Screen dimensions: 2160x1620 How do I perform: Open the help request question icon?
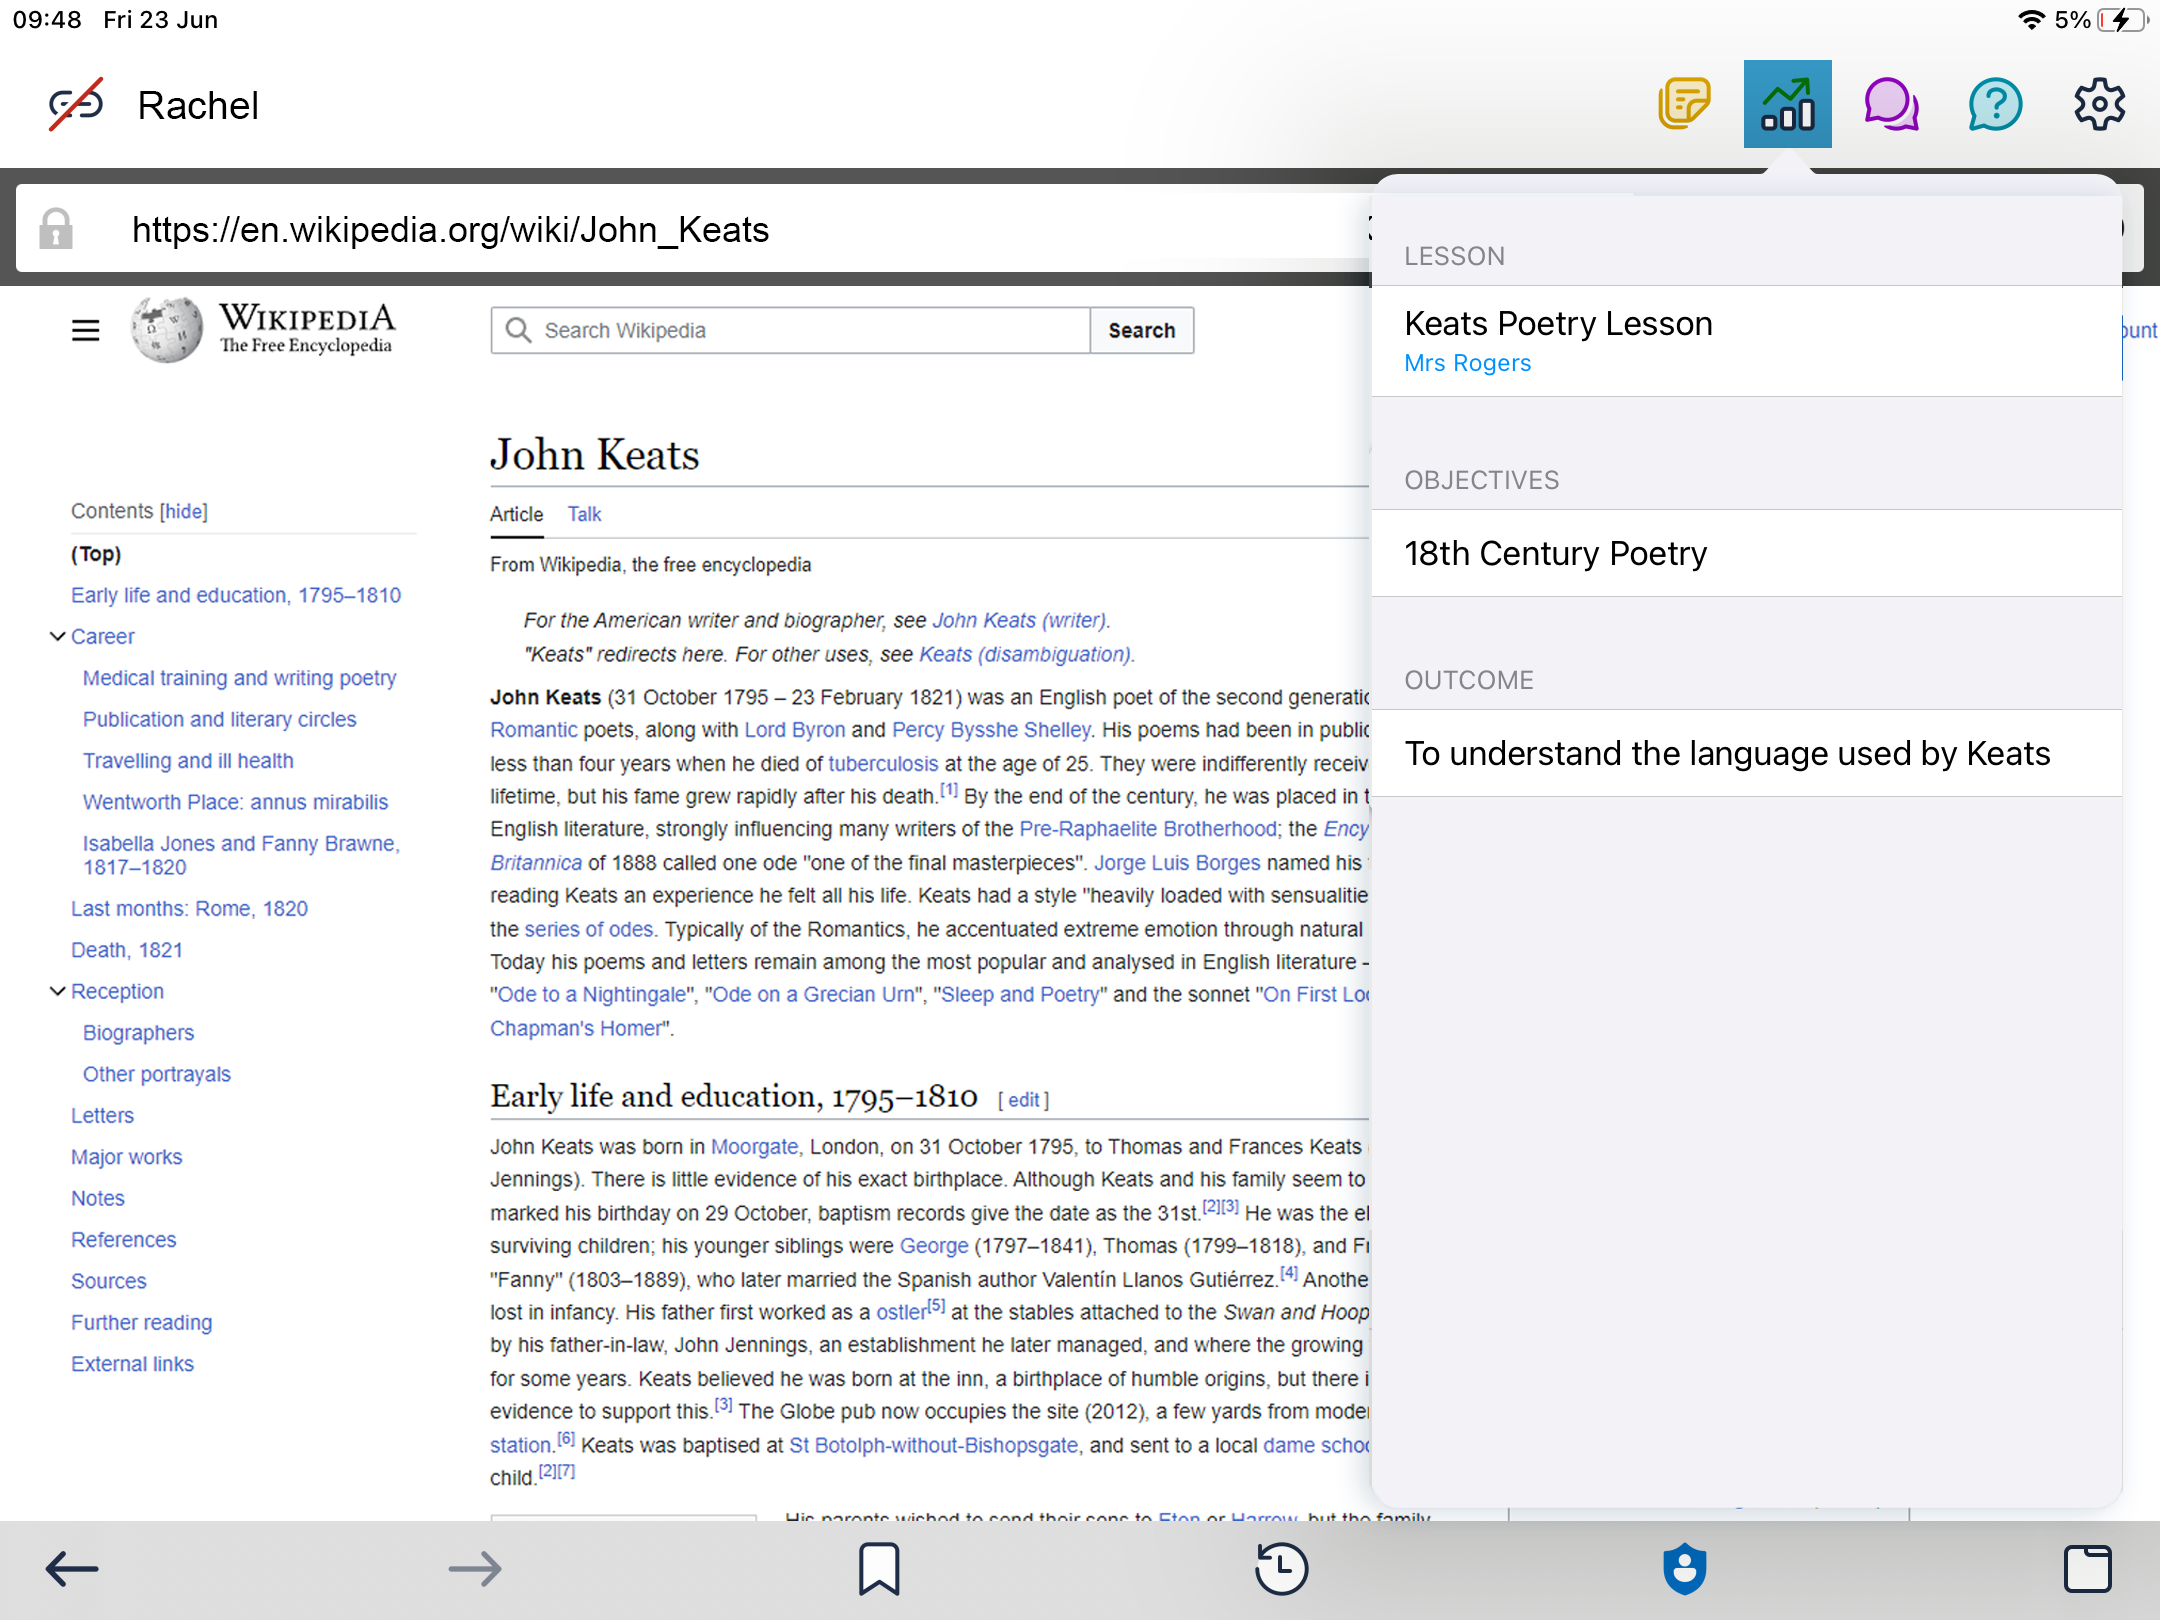[1995, 104]
